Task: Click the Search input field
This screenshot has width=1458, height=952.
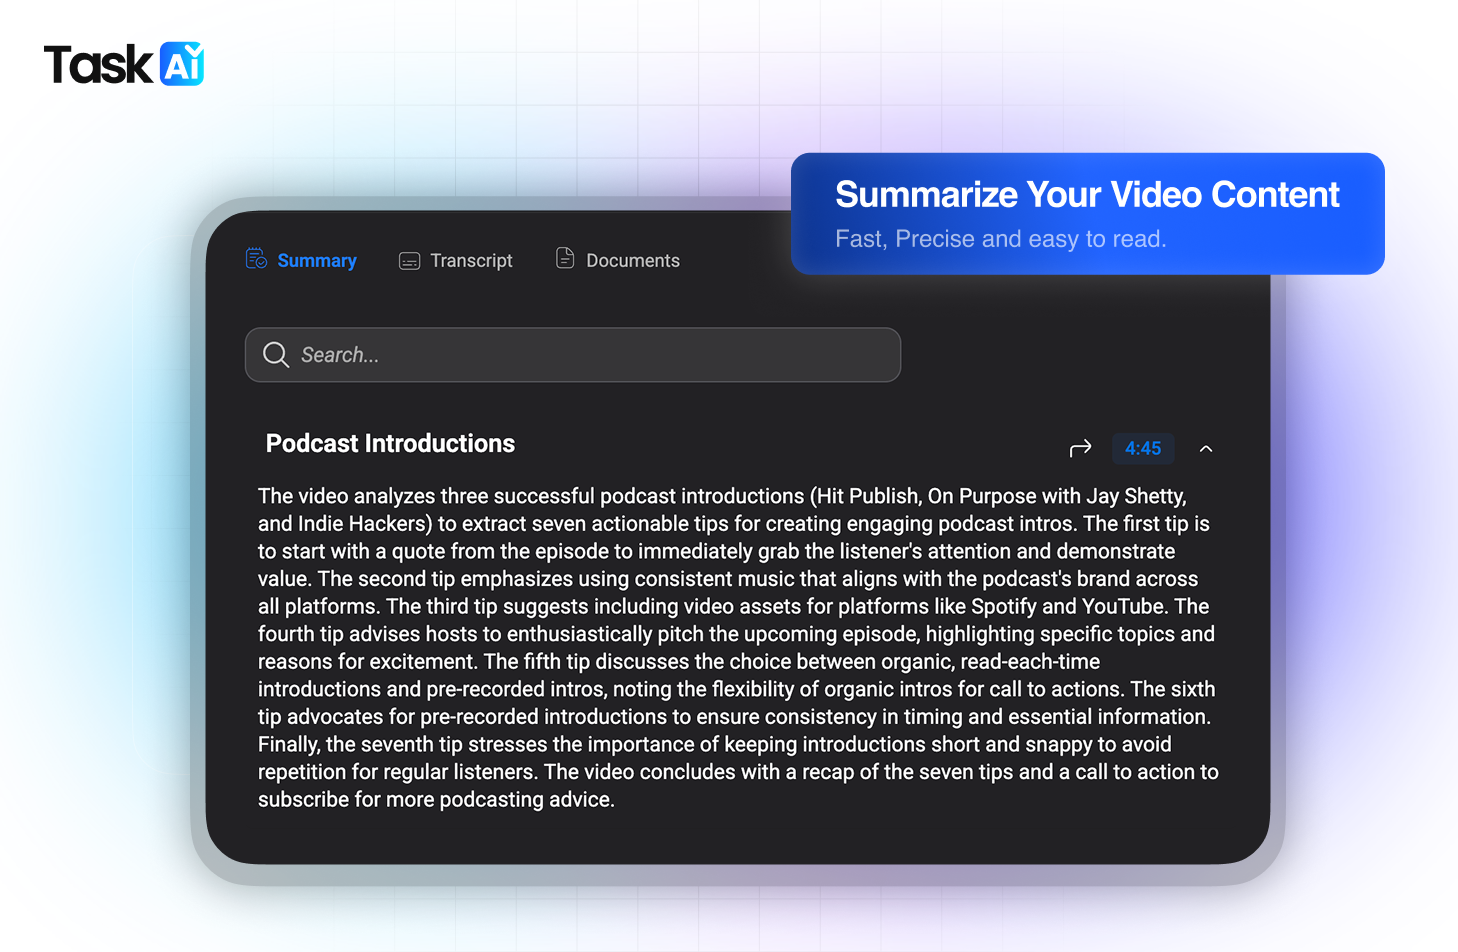Action: click(x=573, y=355)
